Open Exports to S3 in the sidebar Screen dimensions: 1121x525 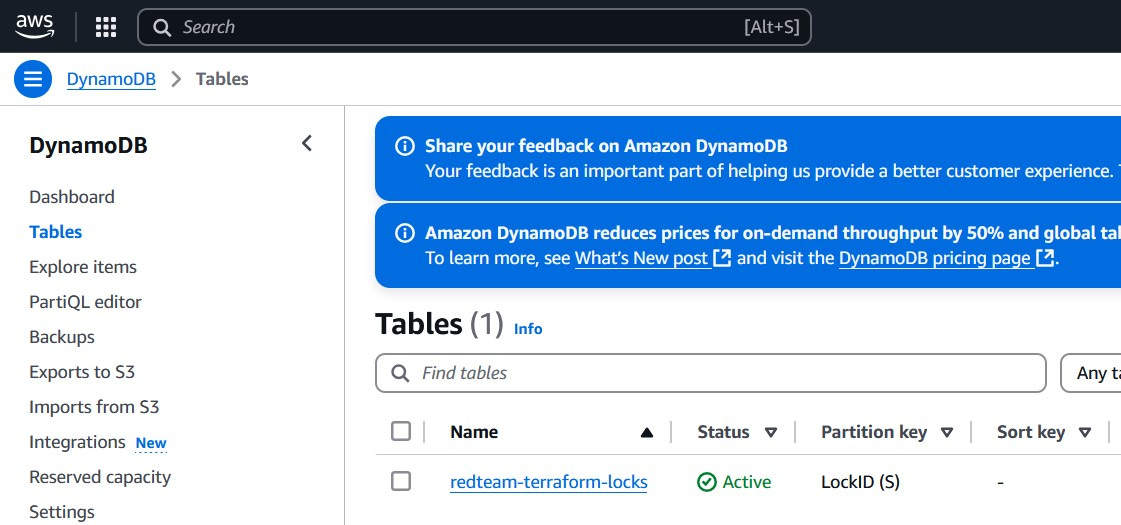82,372
